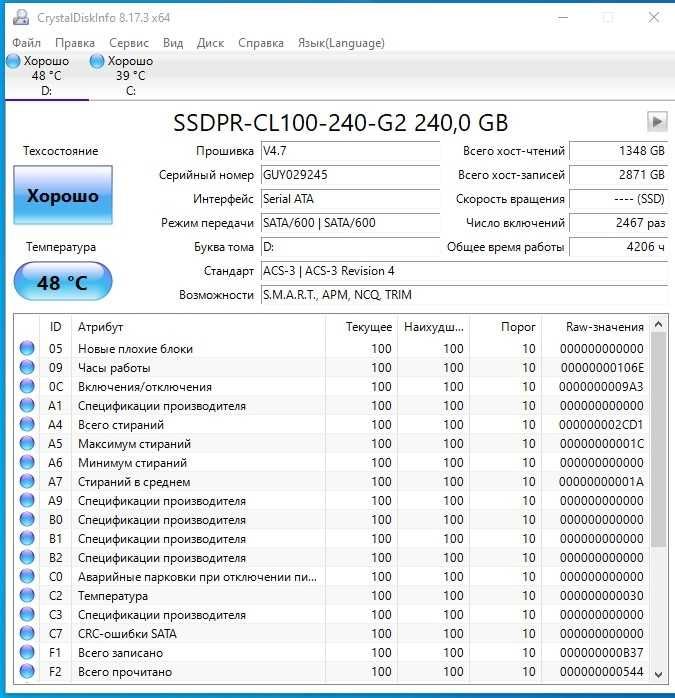Click status icon of row 0C
This screenshot has height=698, width=675.
point(27,386)
